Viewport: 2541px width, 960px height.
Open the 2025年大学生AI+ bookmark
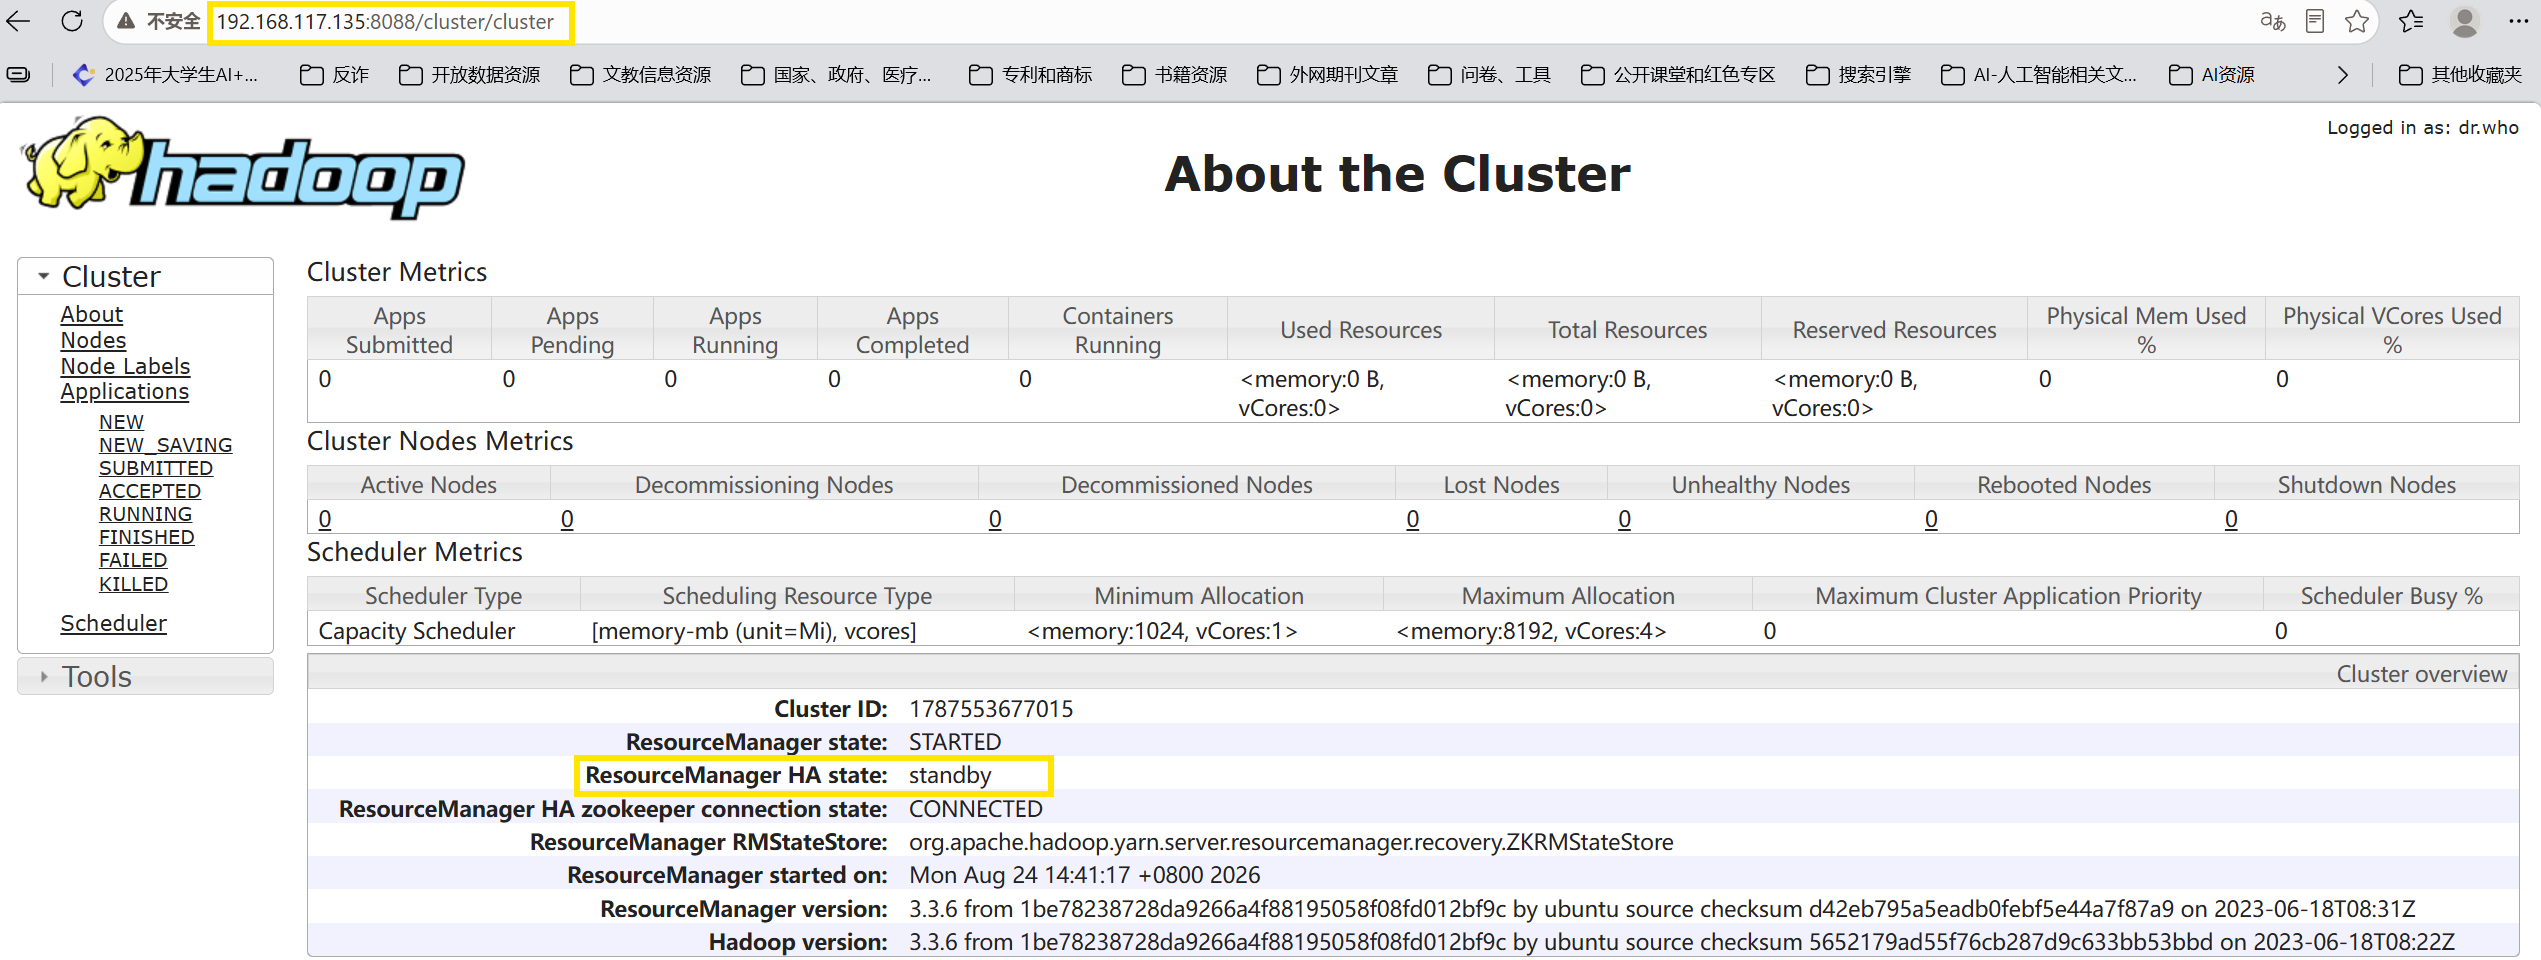pyautogui.click(x=166, y=75)
